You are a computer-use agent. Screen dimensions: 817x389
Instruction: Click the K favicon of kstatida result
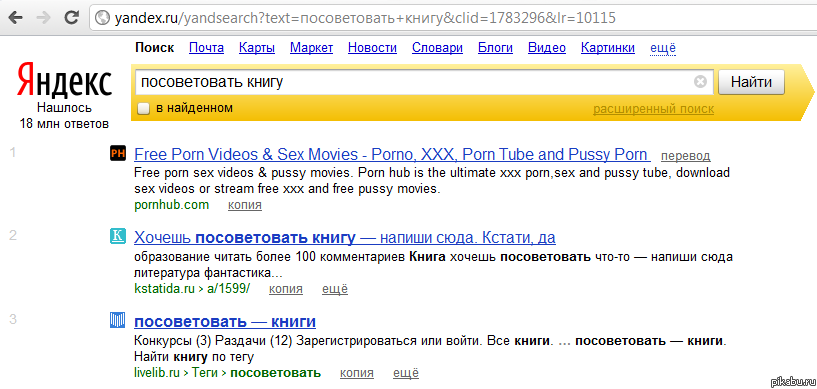click(x=118, y=236)
